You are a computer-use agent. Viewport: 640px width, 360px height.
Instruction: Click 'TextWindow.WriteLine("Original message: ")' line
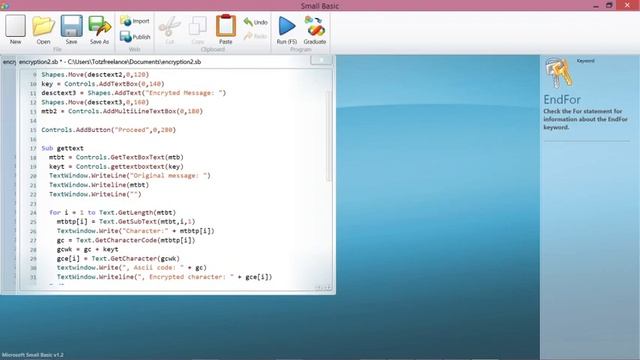click(130, 176)
